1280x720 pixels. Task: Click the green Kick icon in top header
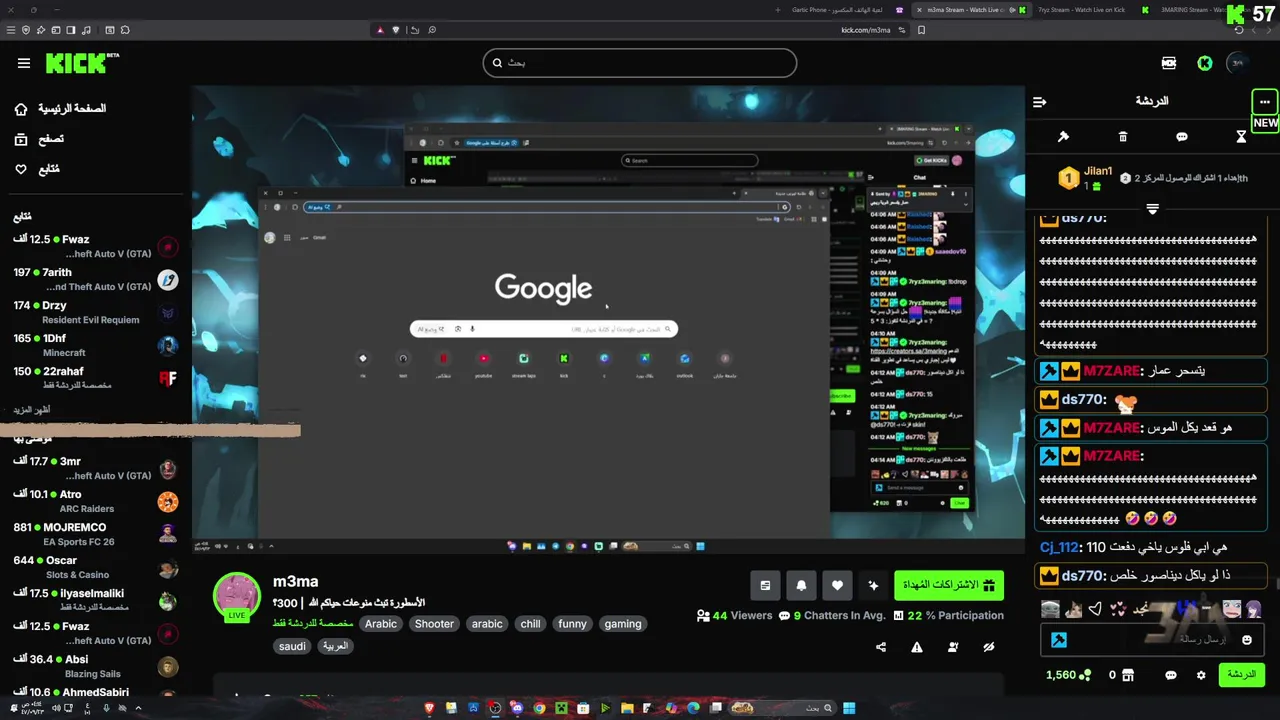click(1205, 63)
